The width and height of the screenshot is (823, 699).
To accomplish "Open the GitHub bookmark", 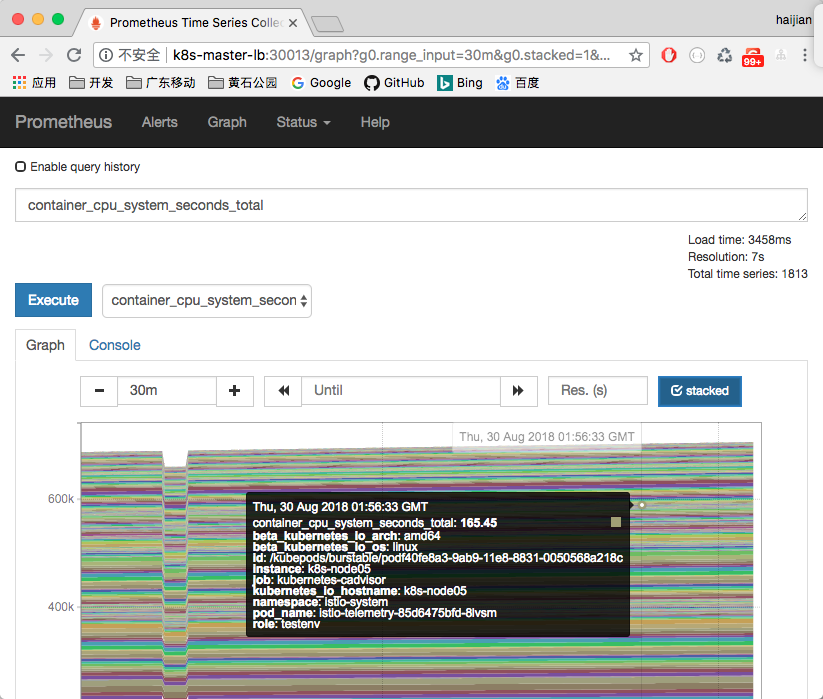I will (x=394, y=83).
